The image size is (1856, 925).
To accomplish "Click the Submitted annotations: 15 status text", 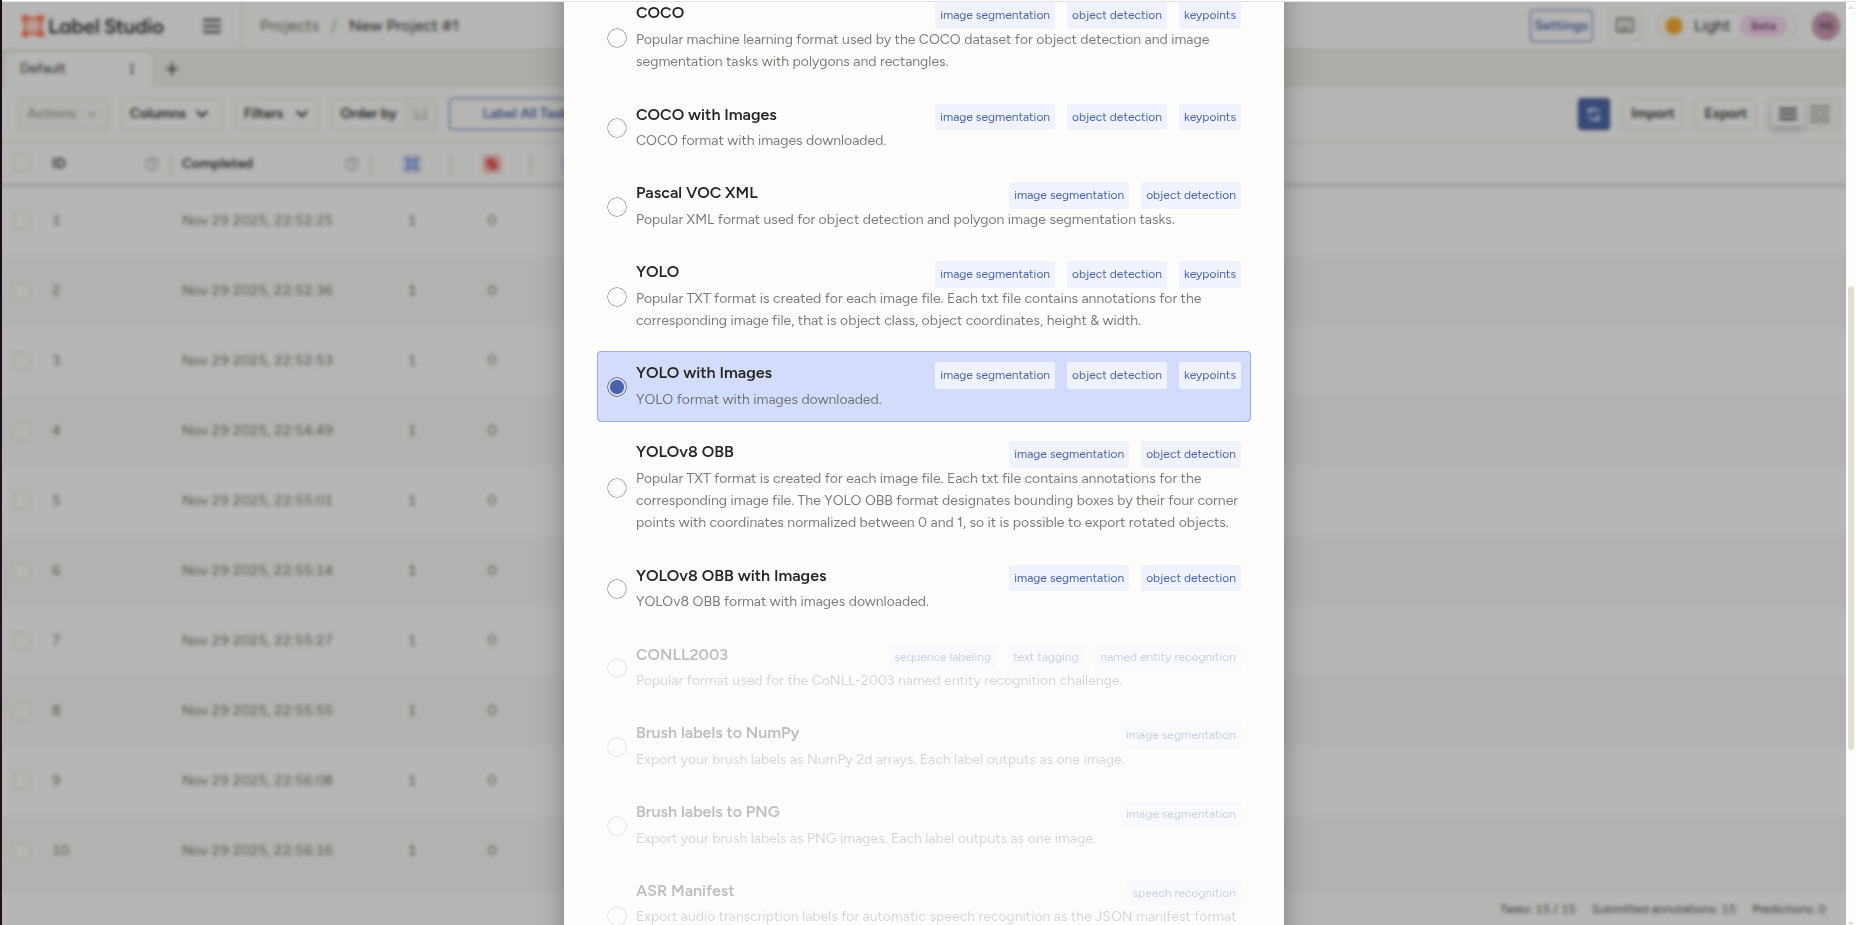I will point(1663,909).
